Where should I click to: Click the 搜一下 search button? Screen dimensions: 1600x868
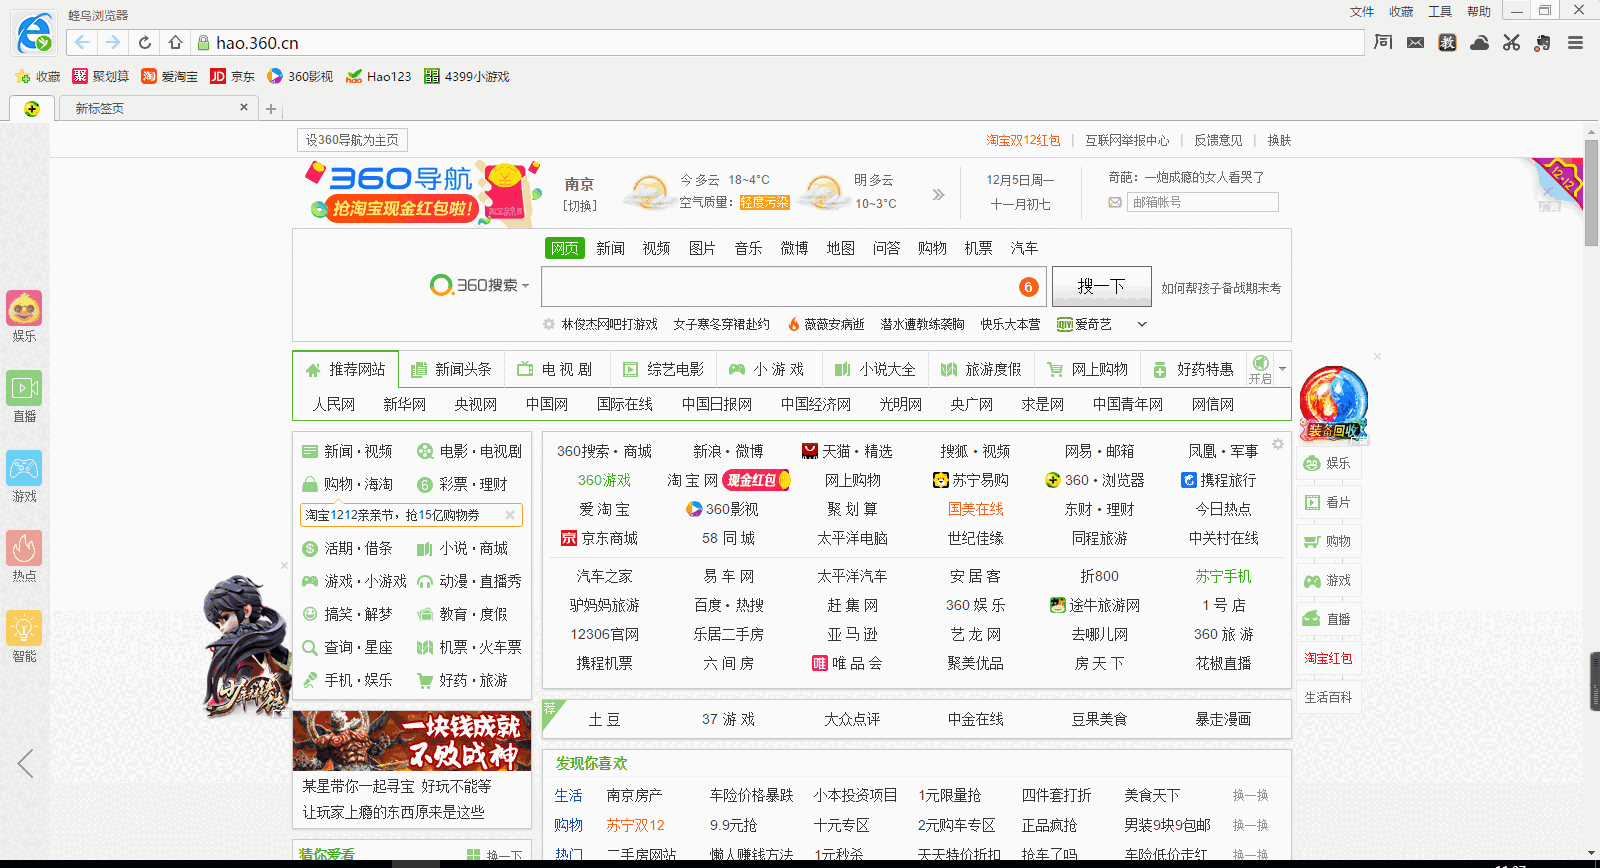(x=1101, y=286)
